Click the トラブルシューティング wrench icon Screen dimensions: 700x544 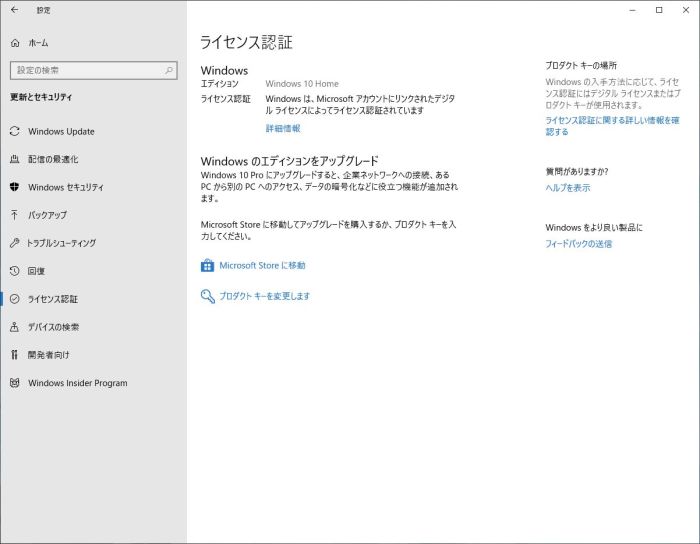pos(15,243)
